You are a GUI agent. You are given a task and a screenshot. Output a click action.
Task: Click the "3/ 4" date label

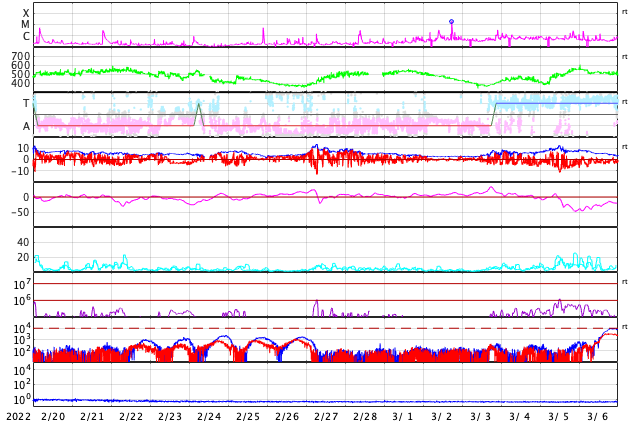tap(520, 417)
